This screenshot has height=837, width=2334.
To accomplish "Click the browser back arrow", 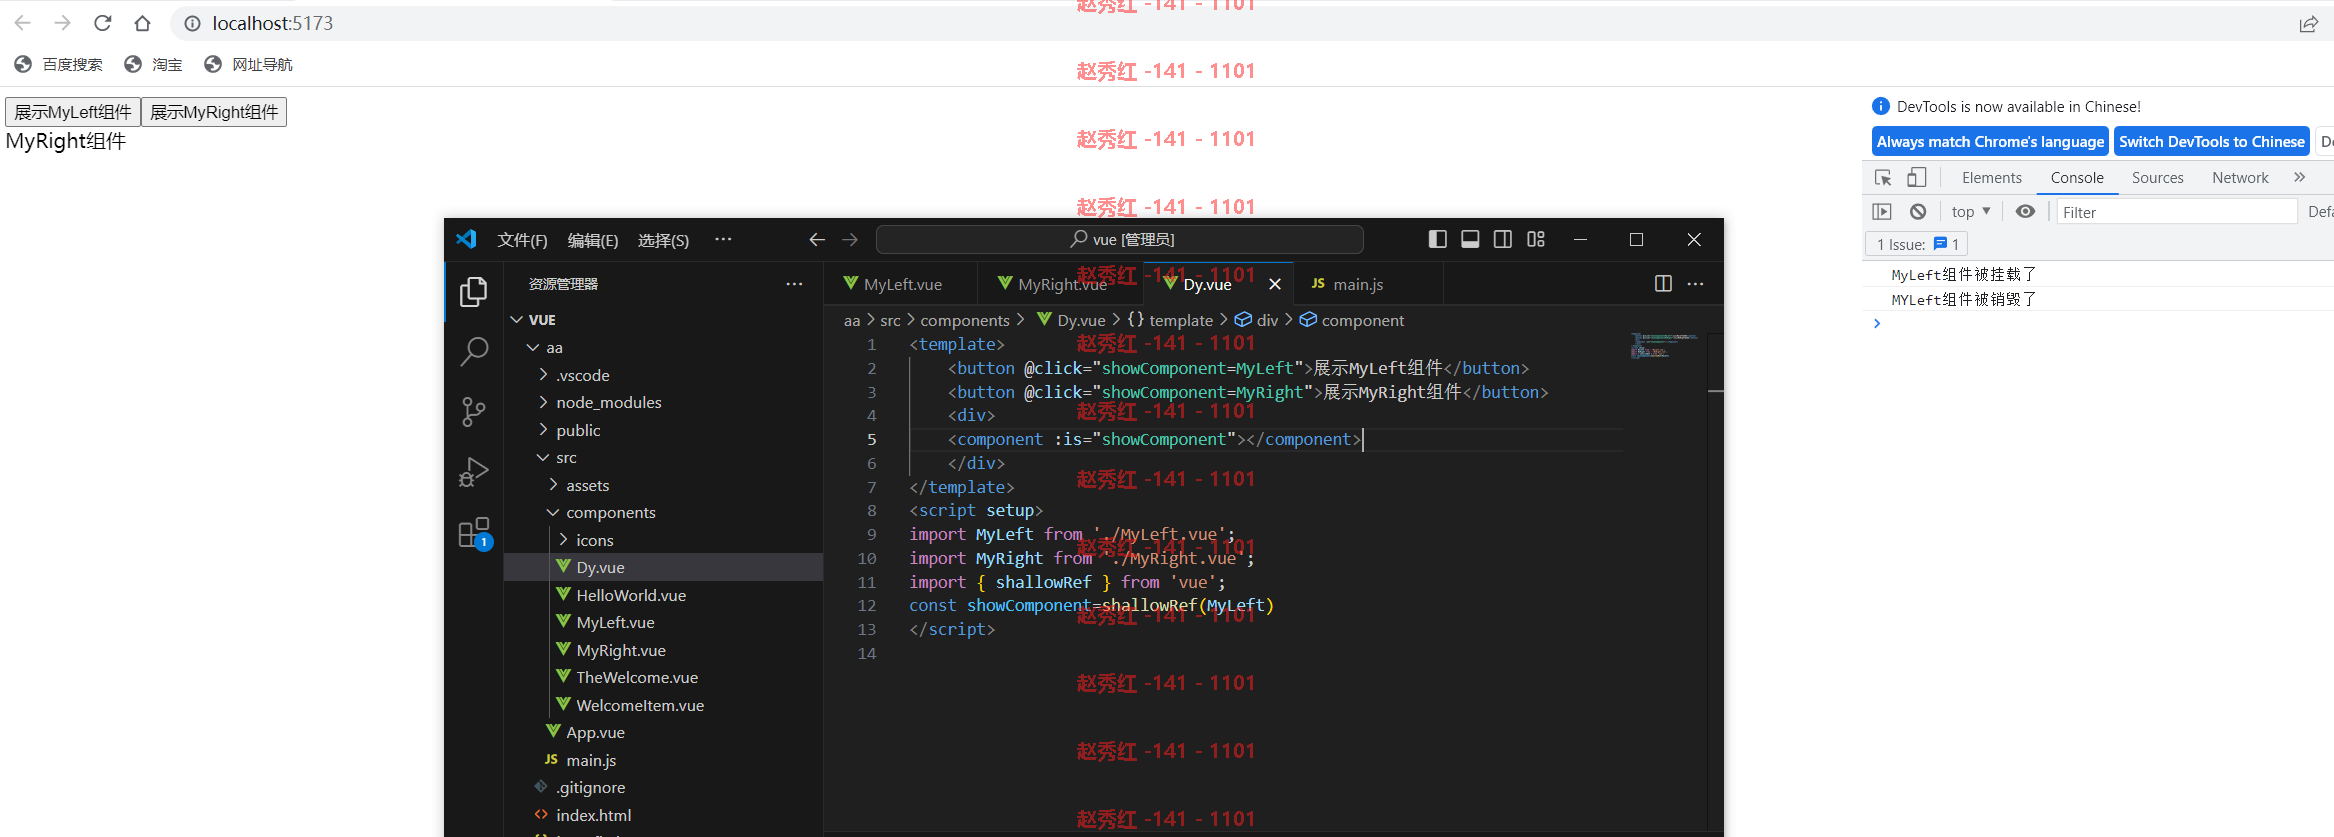I will click(x=22, y=22).
